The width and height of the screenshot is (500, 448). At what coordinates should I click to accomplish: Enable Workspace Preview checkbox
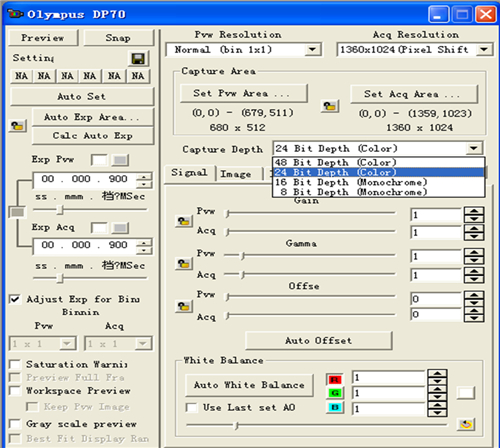[15, 390]
